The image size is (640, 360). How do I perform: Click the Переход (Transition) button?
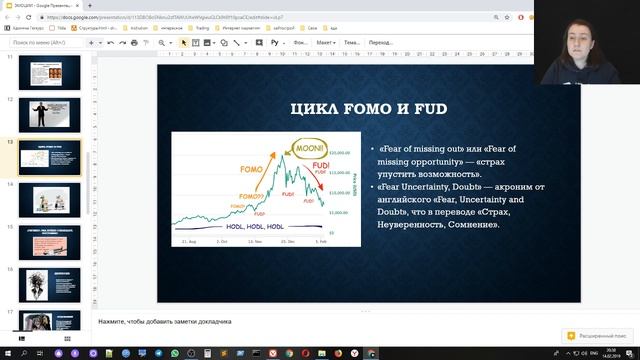[x=380, y=43]
